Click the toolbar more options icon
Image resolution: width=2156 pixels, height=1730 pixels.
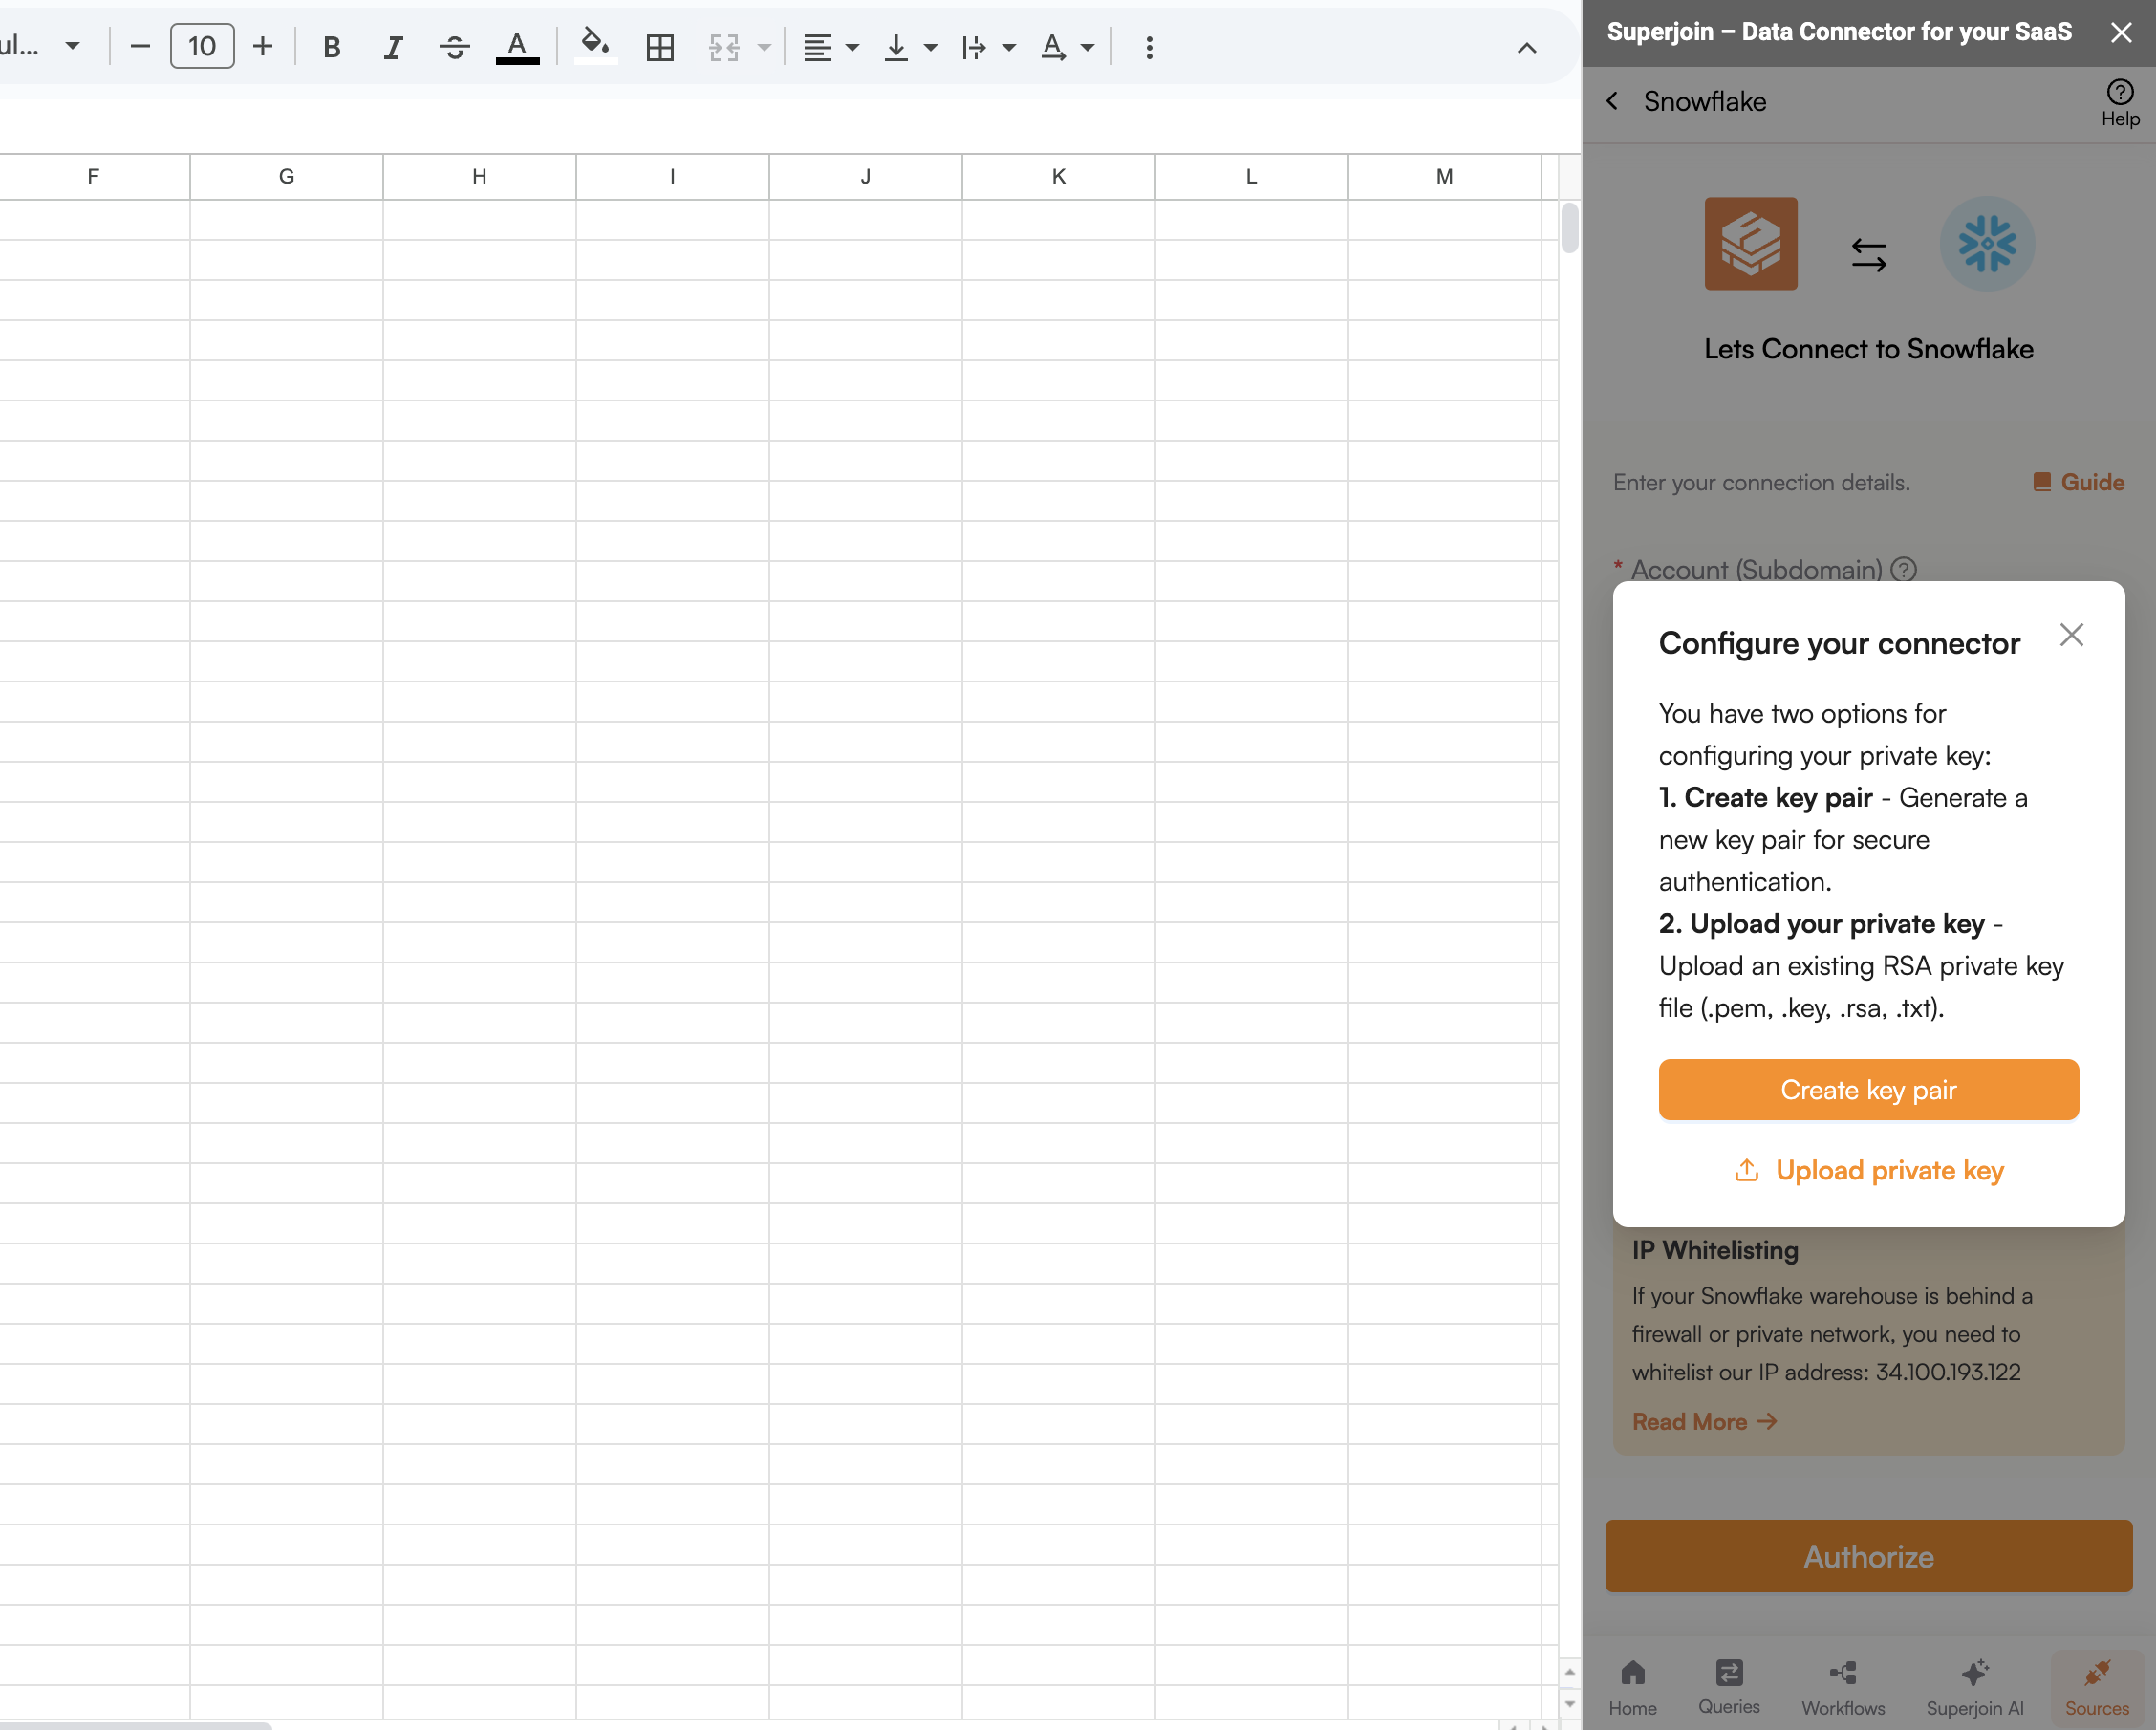tap(1149, 47)
